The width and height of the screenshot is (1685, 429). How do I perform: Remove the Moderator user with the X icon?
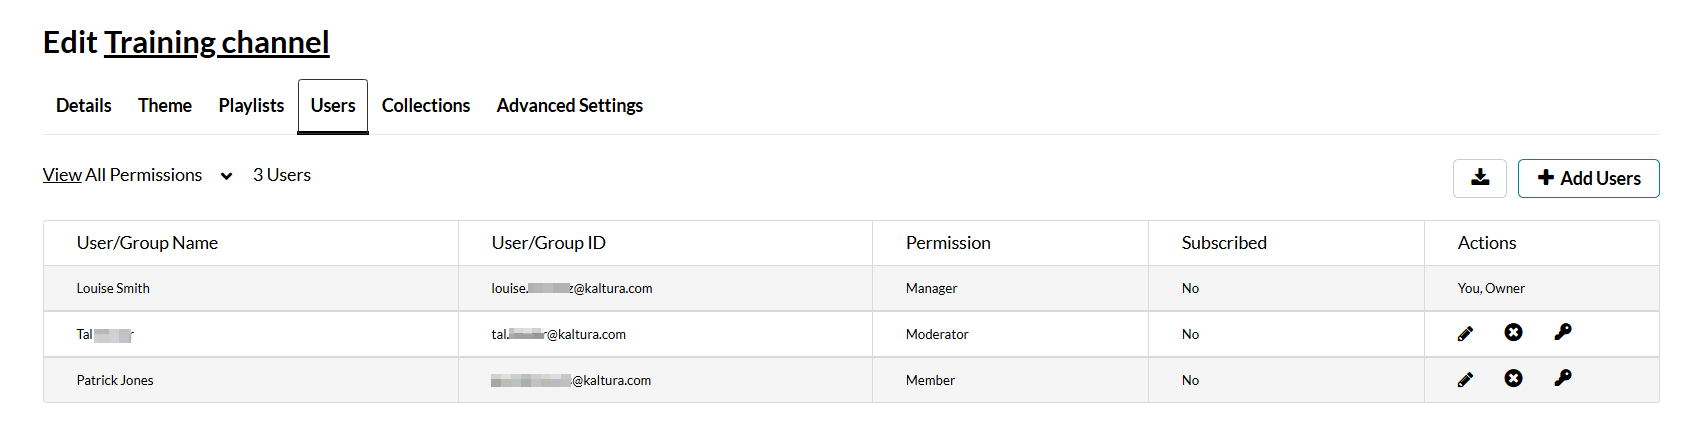[x=1513, y=332]
